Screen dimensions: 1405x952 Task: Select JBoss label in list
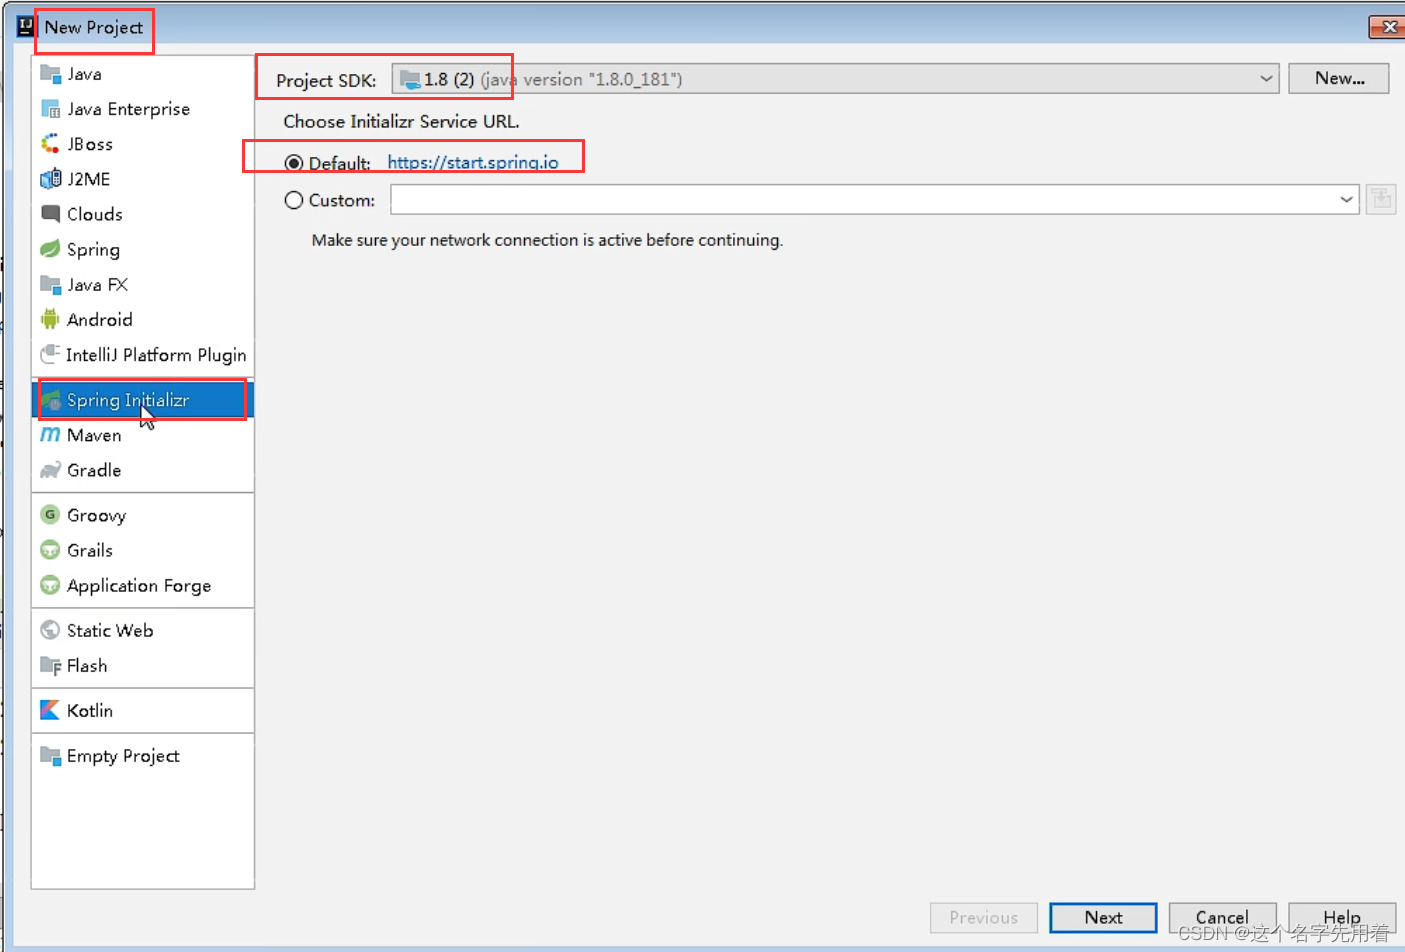(90, 144)
